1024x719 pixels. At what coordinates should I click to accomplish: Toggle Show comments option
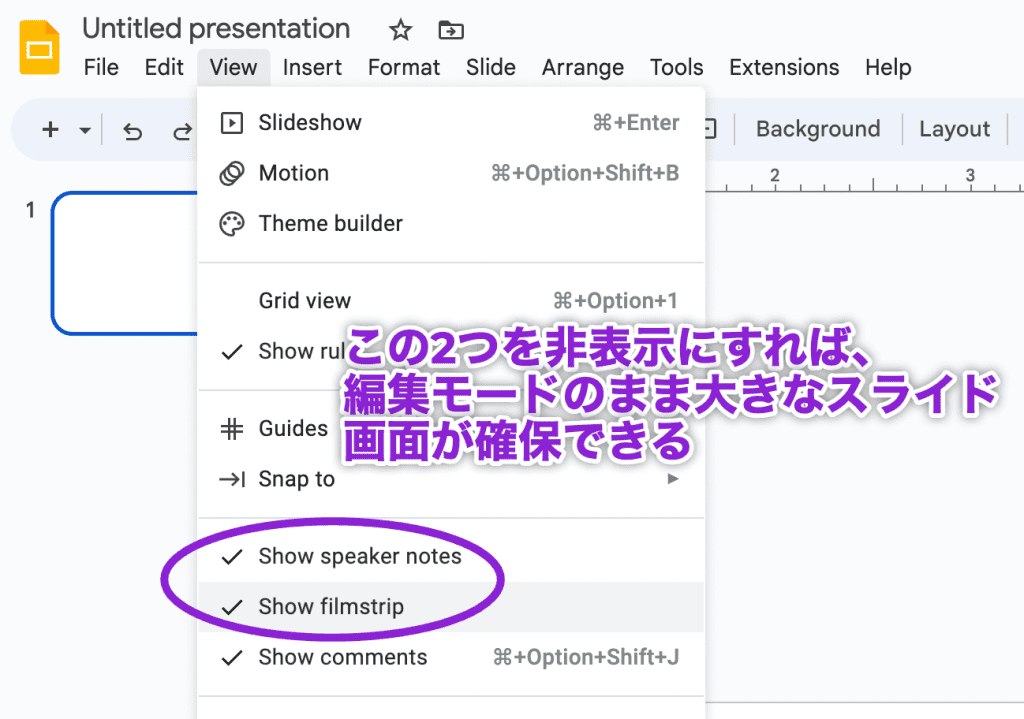pyautogui.click(x=342, y=657)
